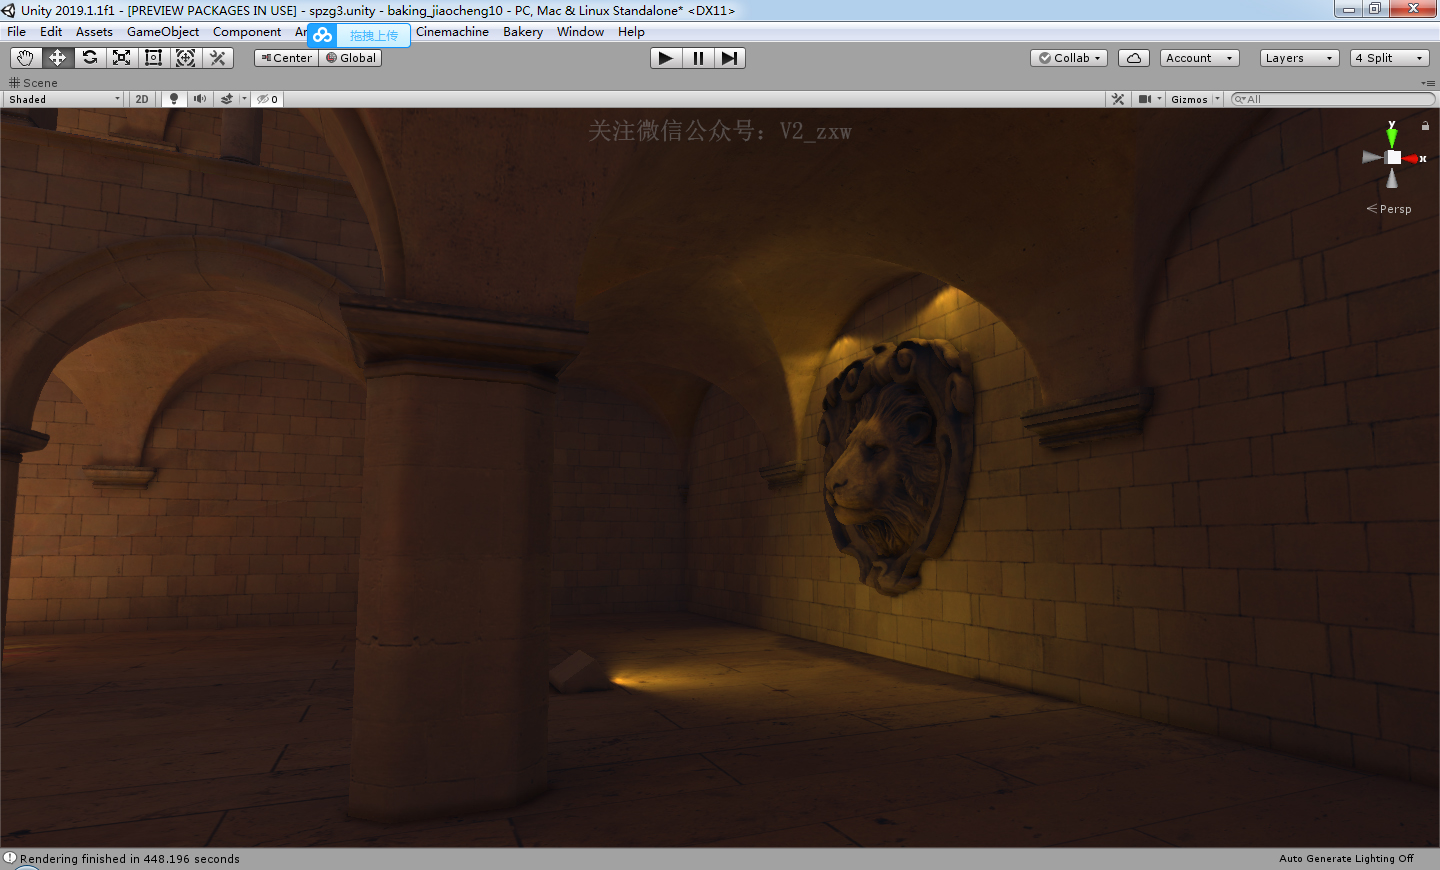Viewport: 1440px width, 870px height.
Task: Toggle scene lighting bulb icon
Action: 174,99
